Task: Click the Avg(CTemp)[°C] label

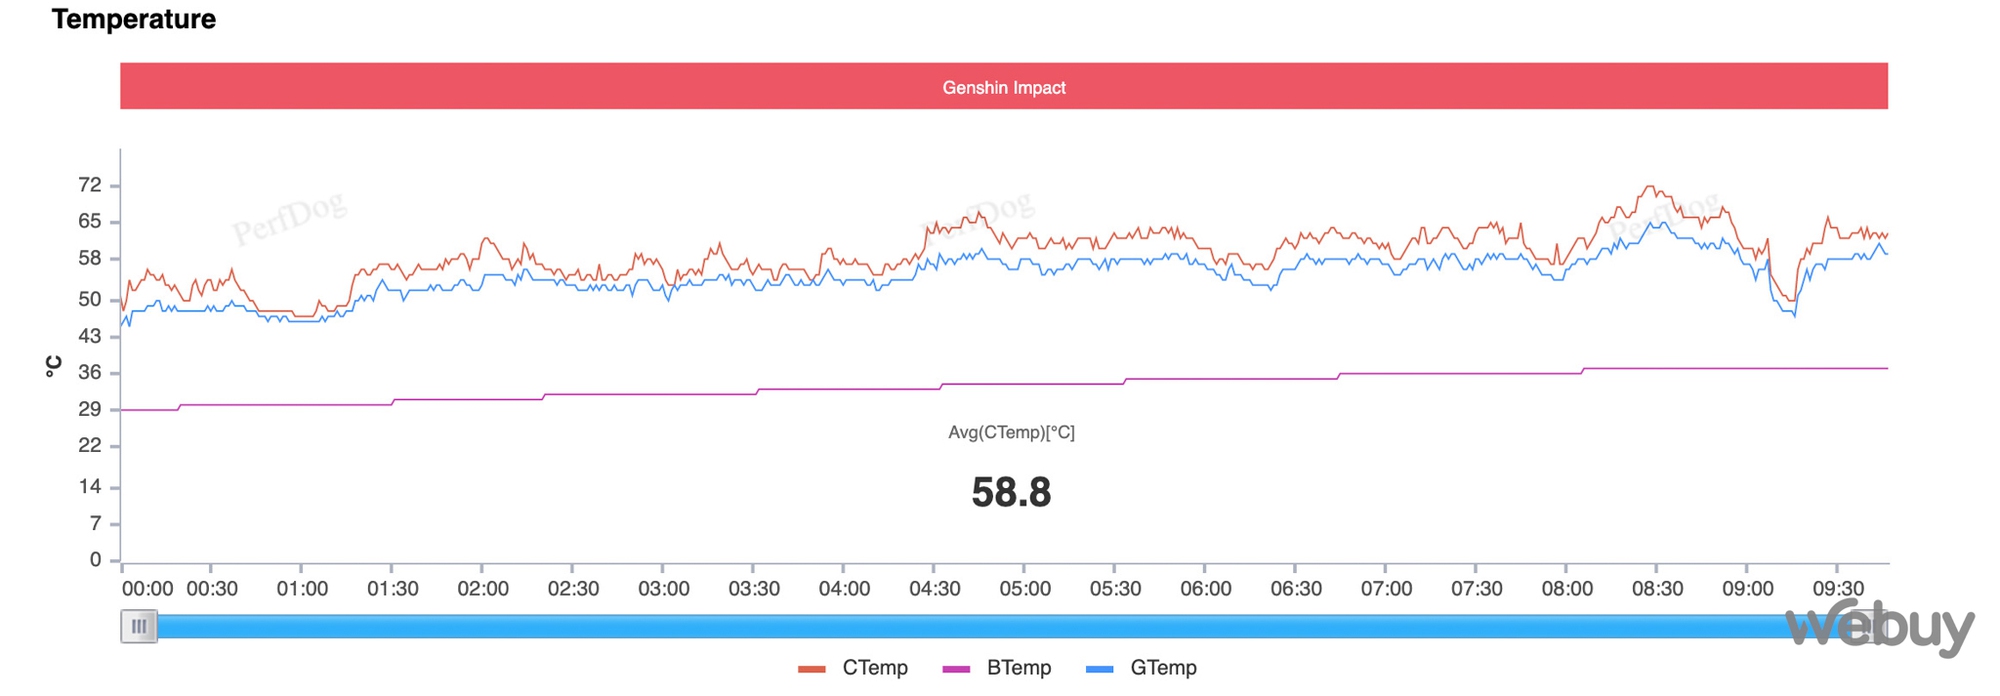Action: click(x=1011, y=432)
